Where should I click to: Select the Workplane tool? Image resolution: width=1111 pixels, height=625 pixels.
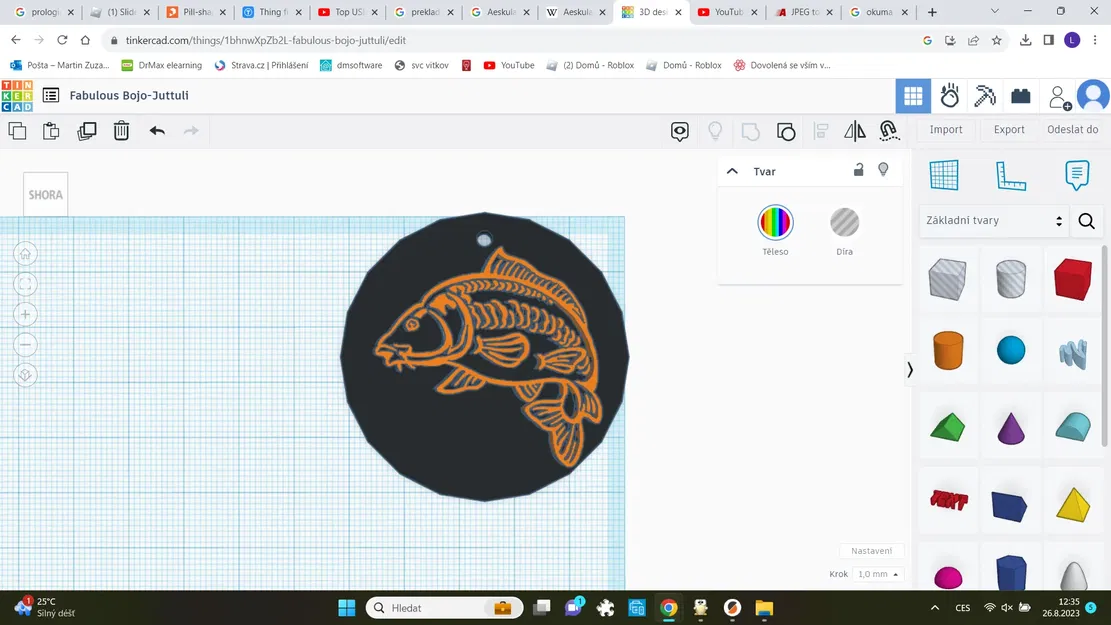[x=944, y=175]
